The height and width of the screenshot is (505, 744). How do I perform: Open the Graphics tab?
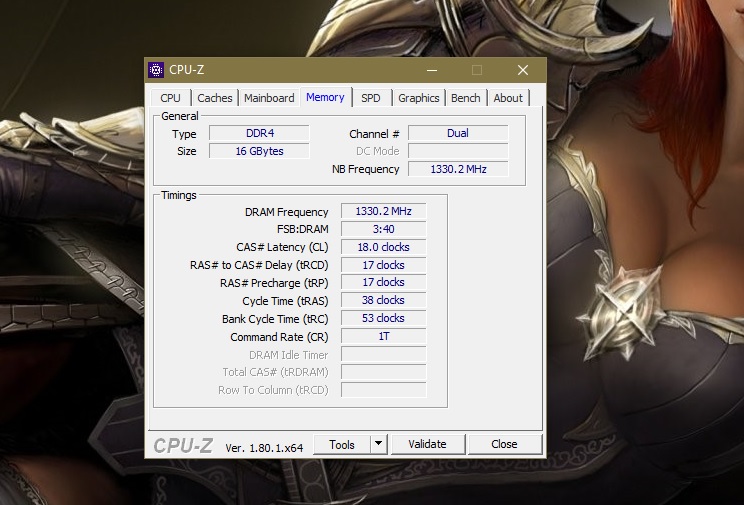418,98
